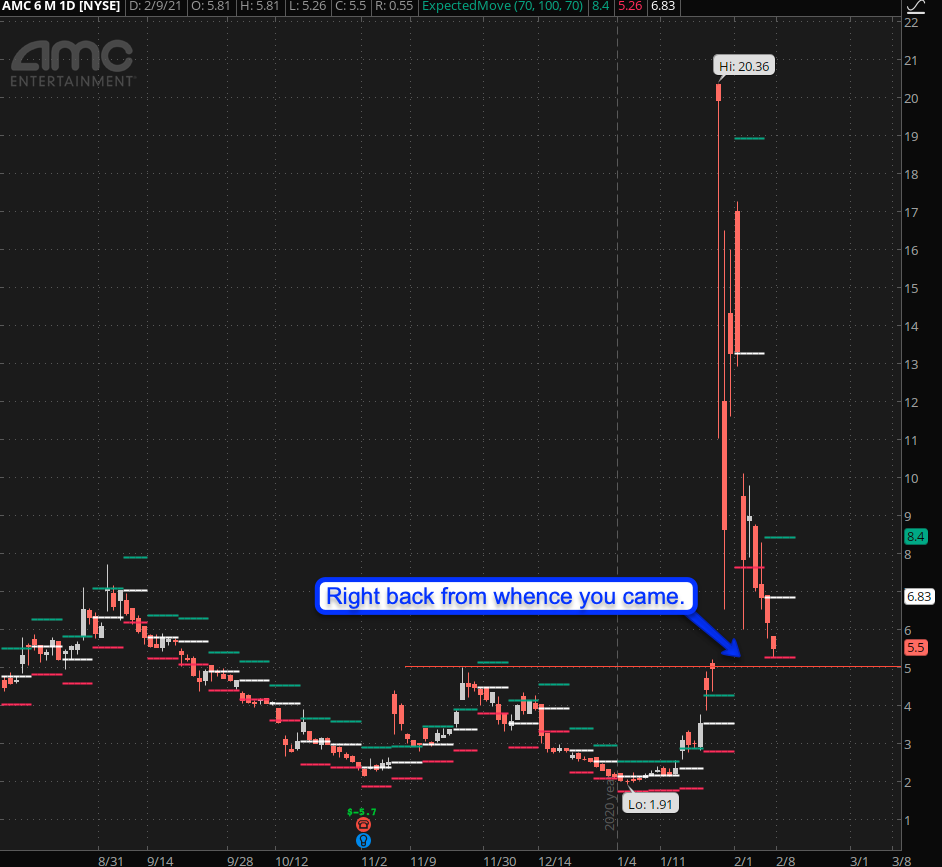Click the 11 level on the price axis
This screenshot has width=942, height=867.
911,440
